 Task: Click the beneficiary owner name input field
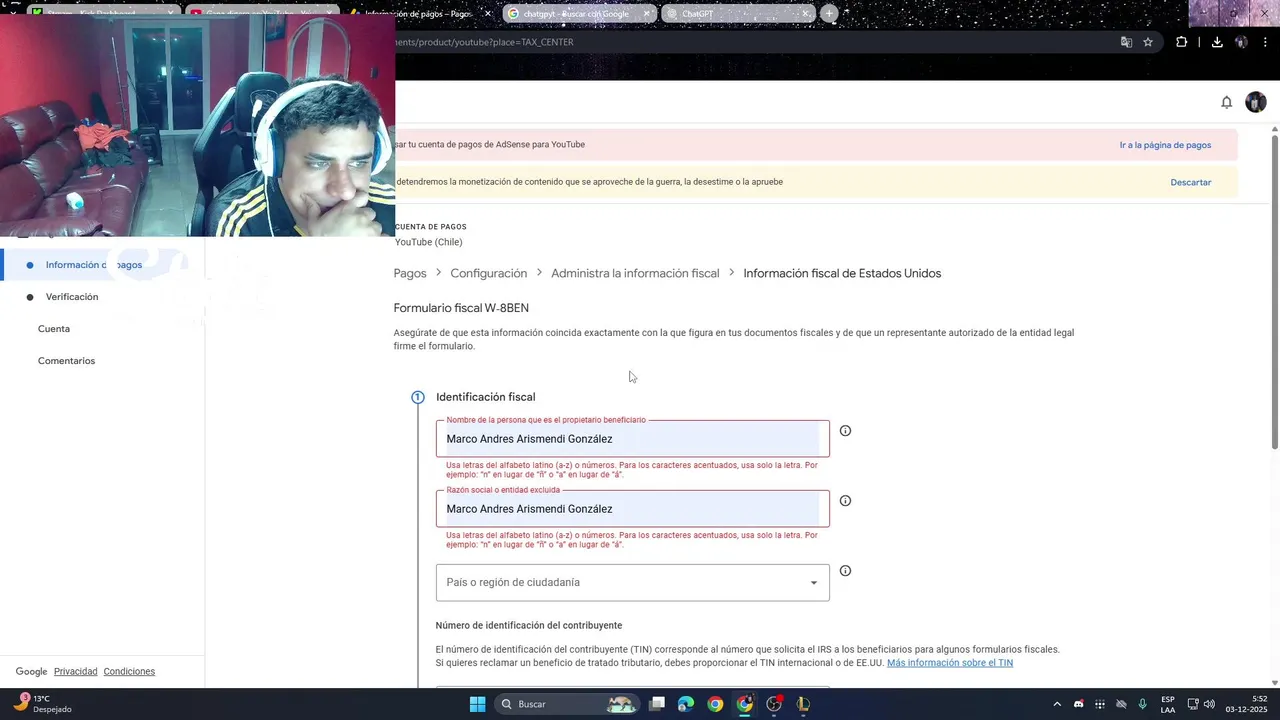click(632, 439)
